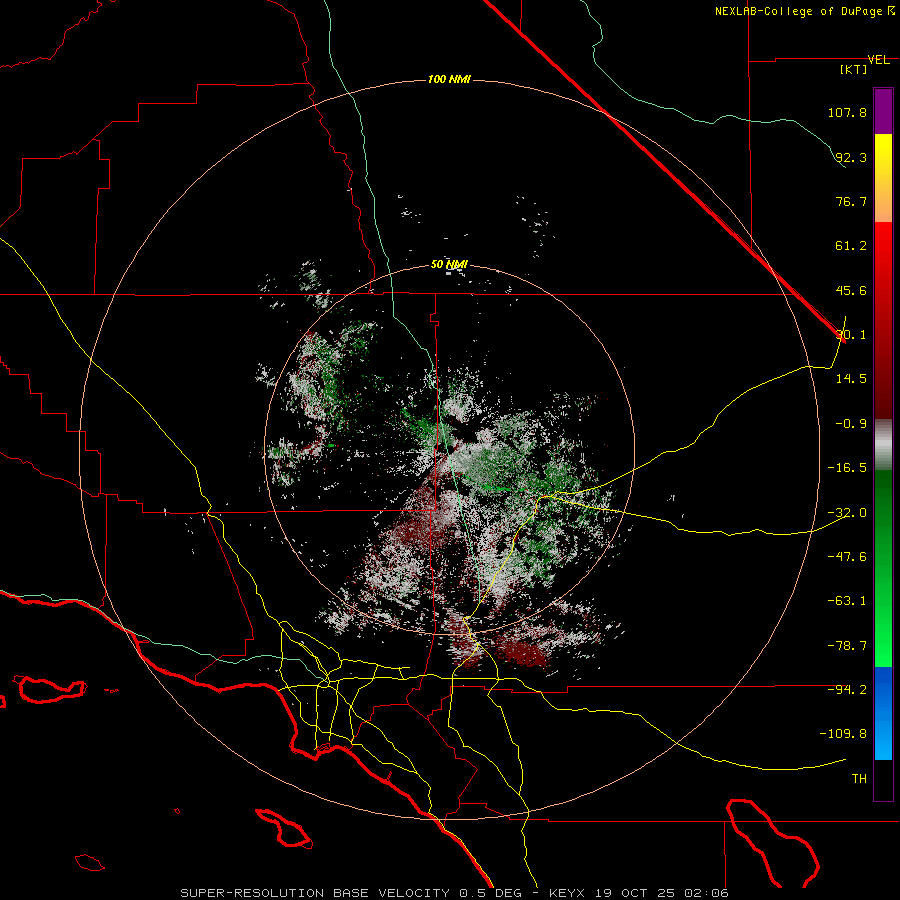
Task: Click the 14.5 velocity scale value
Action: 851,379
